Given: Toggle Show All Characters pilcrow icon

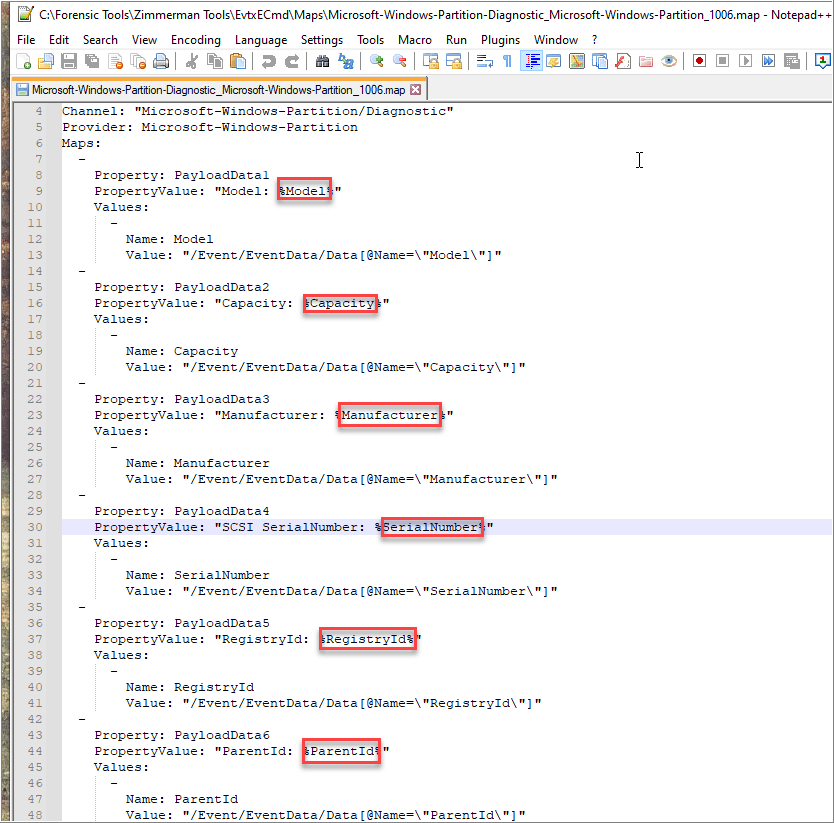Looking at the screenshot, I should pos(507,62).
